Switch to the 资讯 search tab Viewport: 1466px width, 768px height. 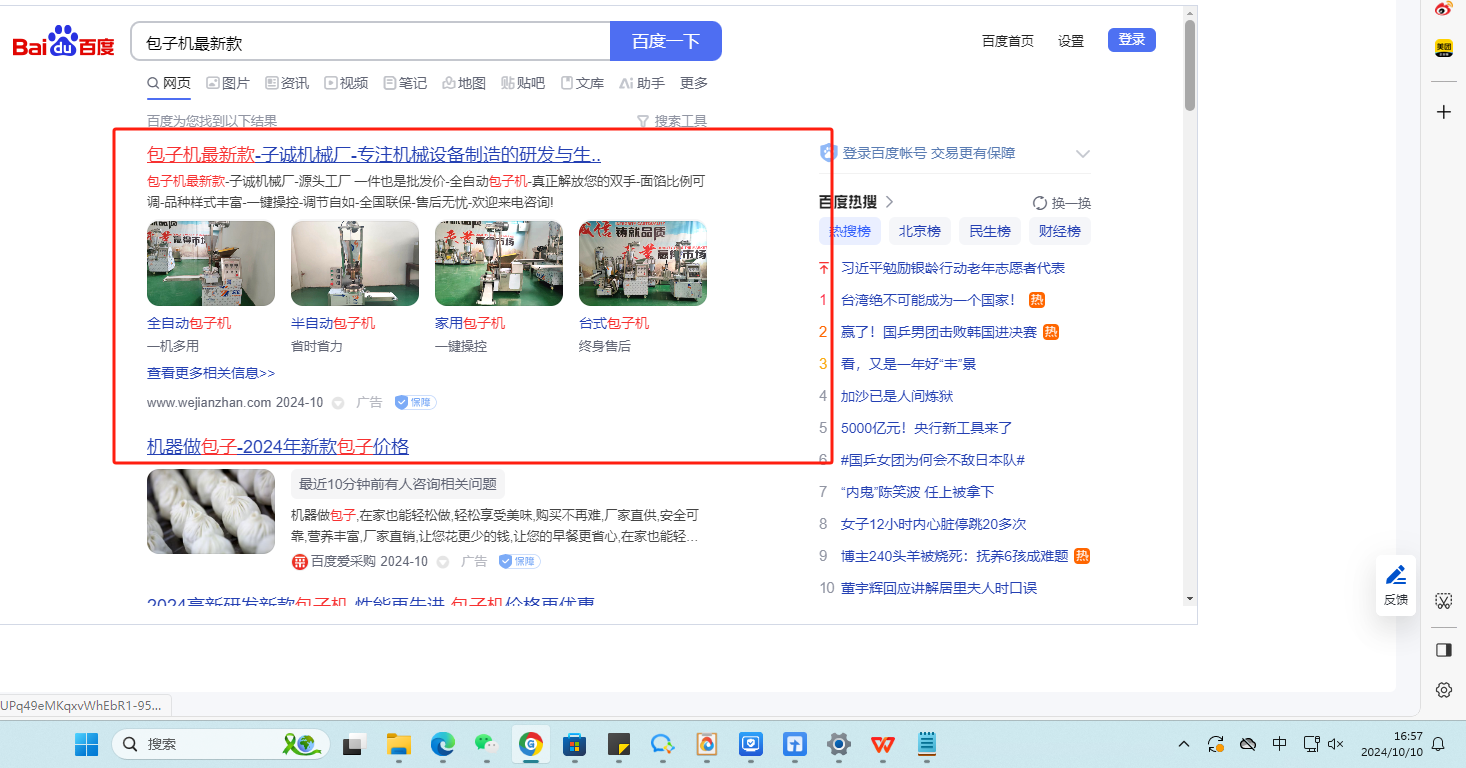pyautogui.click(x=287, y=83)
